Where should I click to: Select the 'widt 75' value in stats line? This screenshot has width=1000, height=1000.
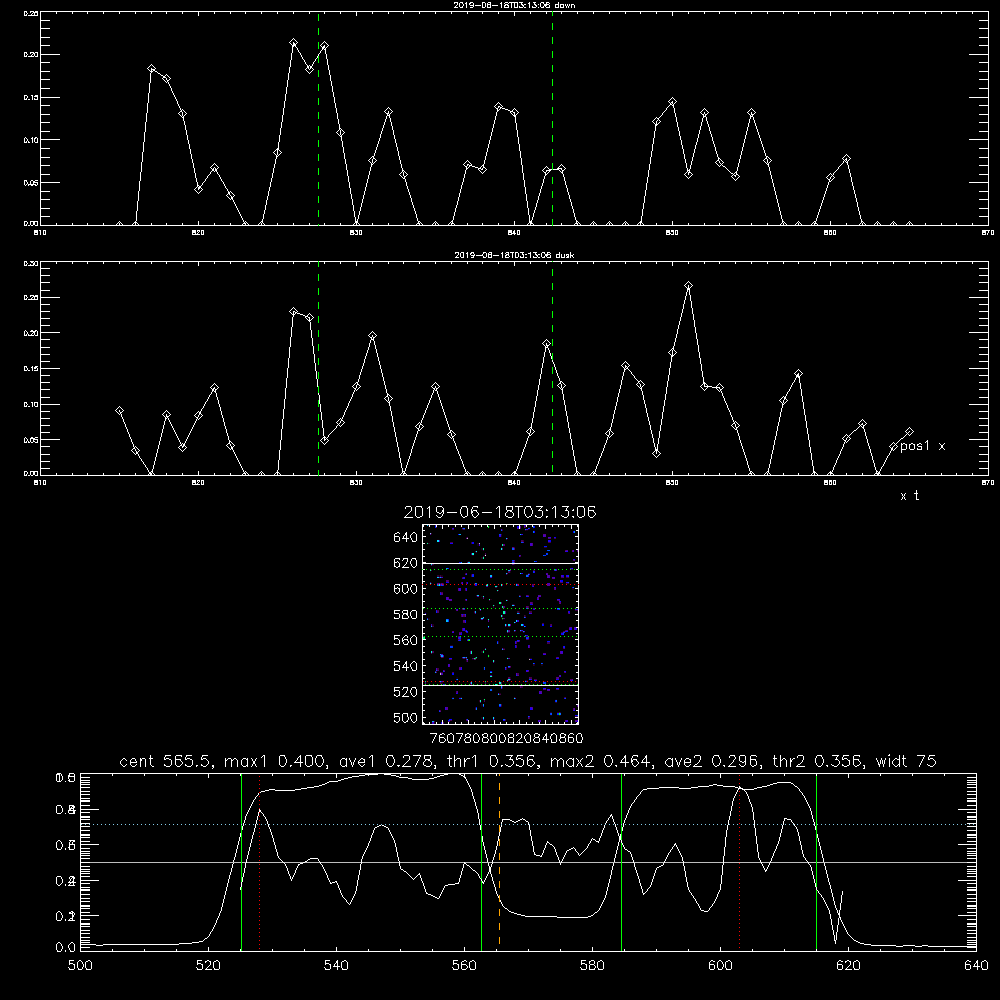click(x=906, y=761)
